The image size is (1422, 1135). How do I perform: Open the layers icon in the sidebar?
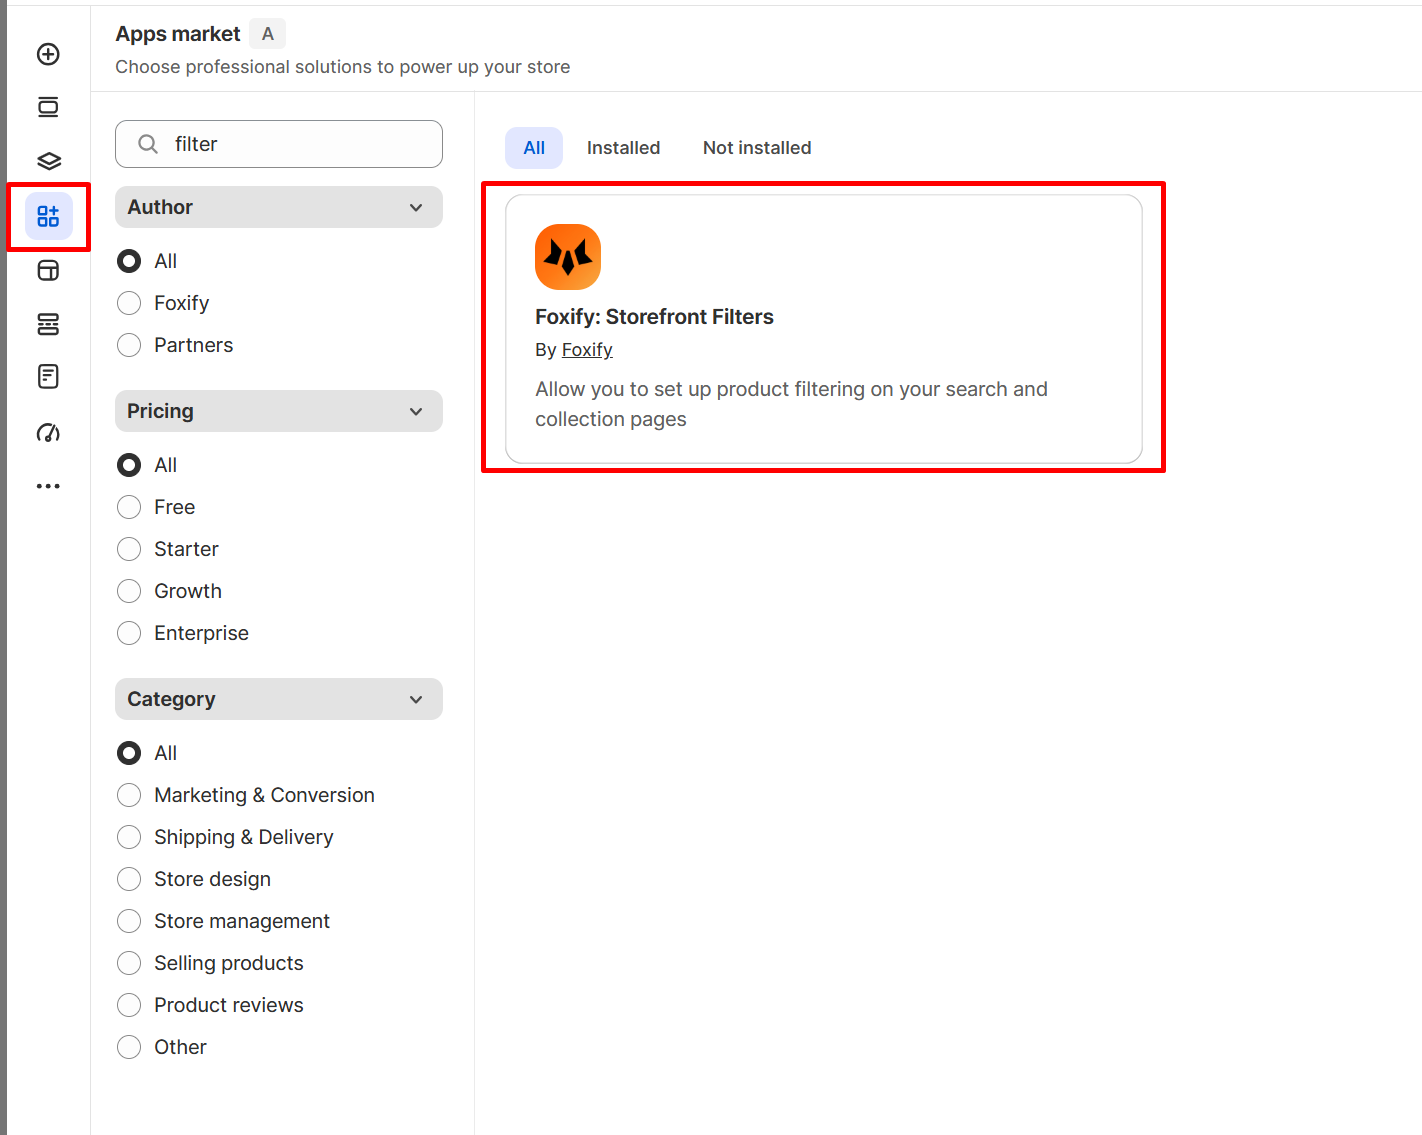click(48, 161)
